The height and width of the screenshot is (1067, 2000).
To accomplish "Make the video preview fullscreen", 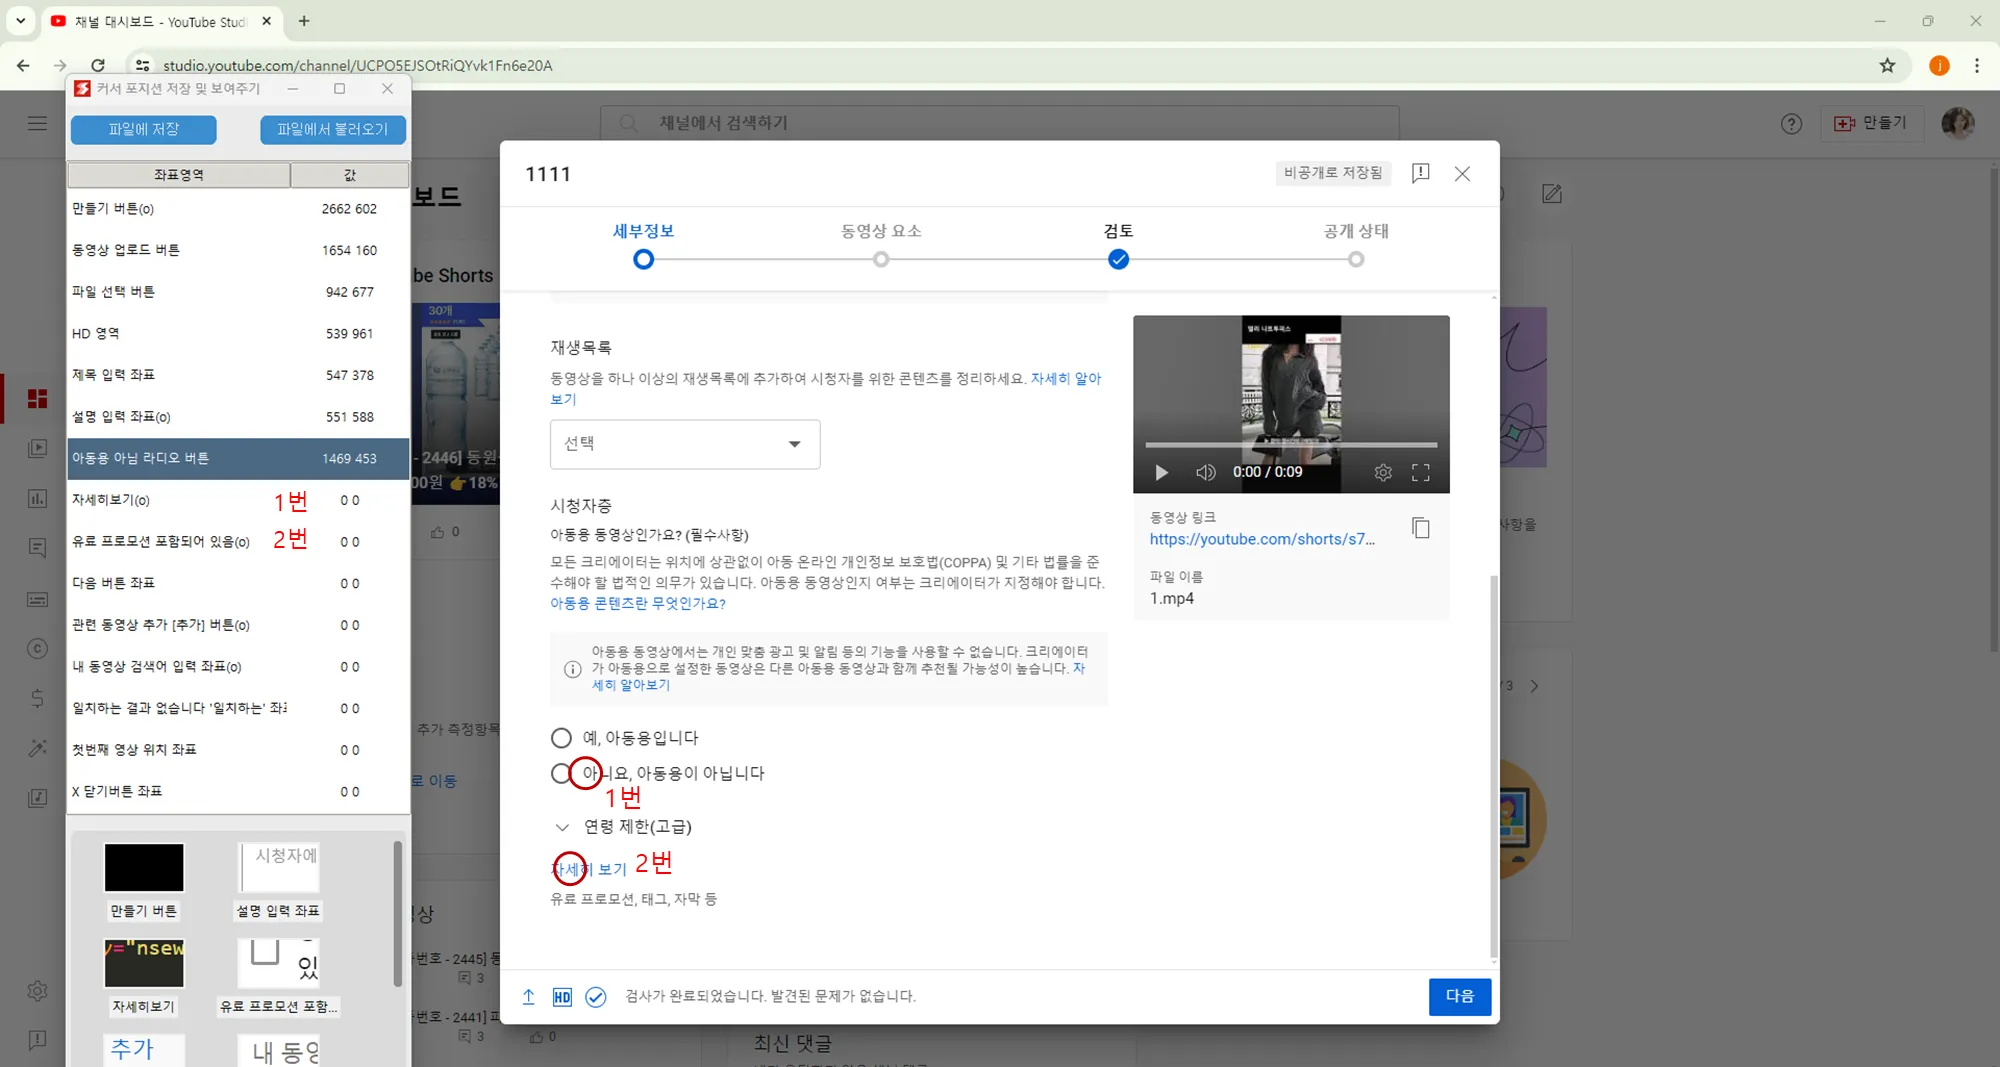I will [x=1420, y=472].
